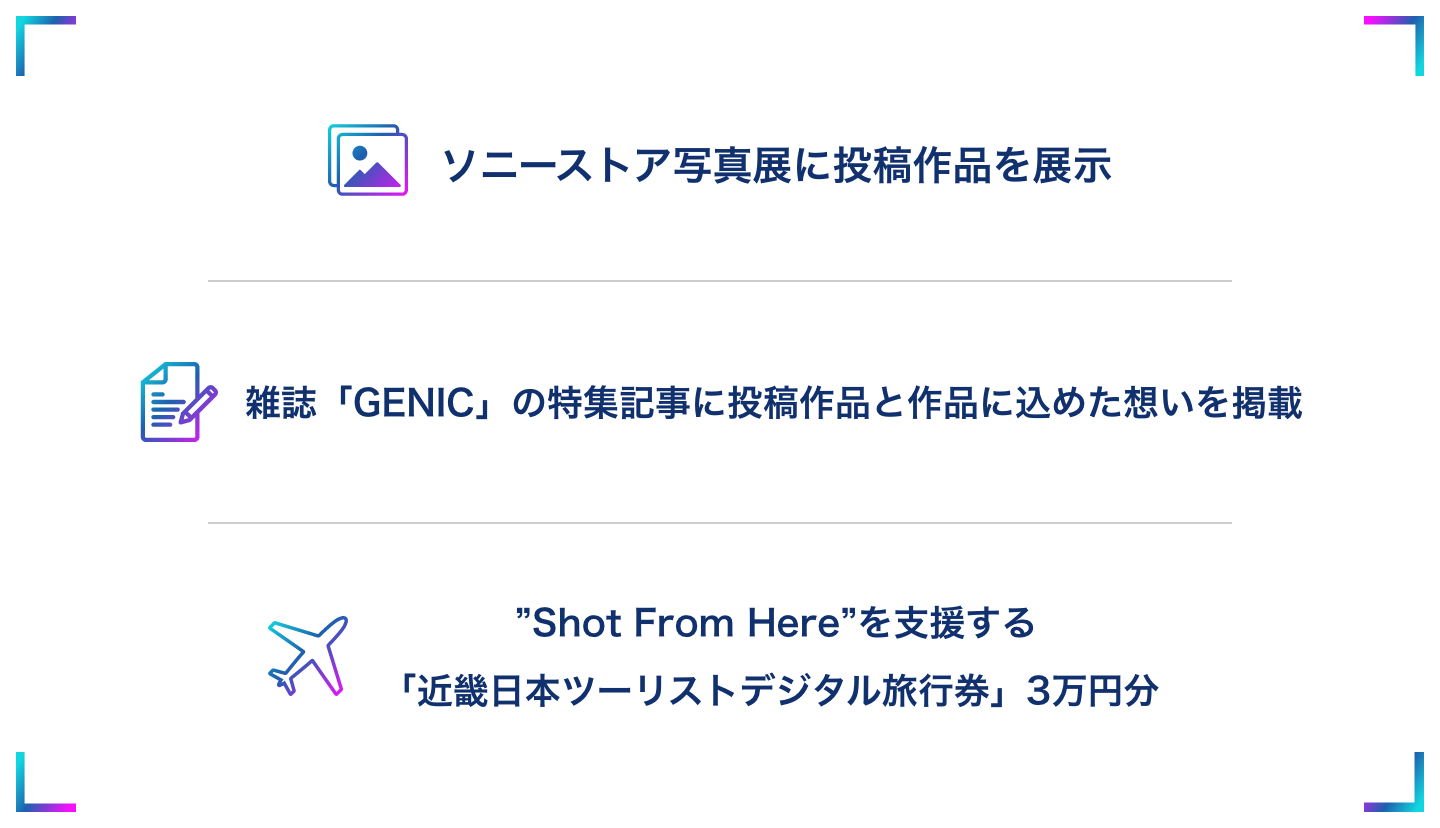Viewport: 1440px width, 828px height.
Task: Click the photo gallery icon
Action: click(x=368, y=160)
